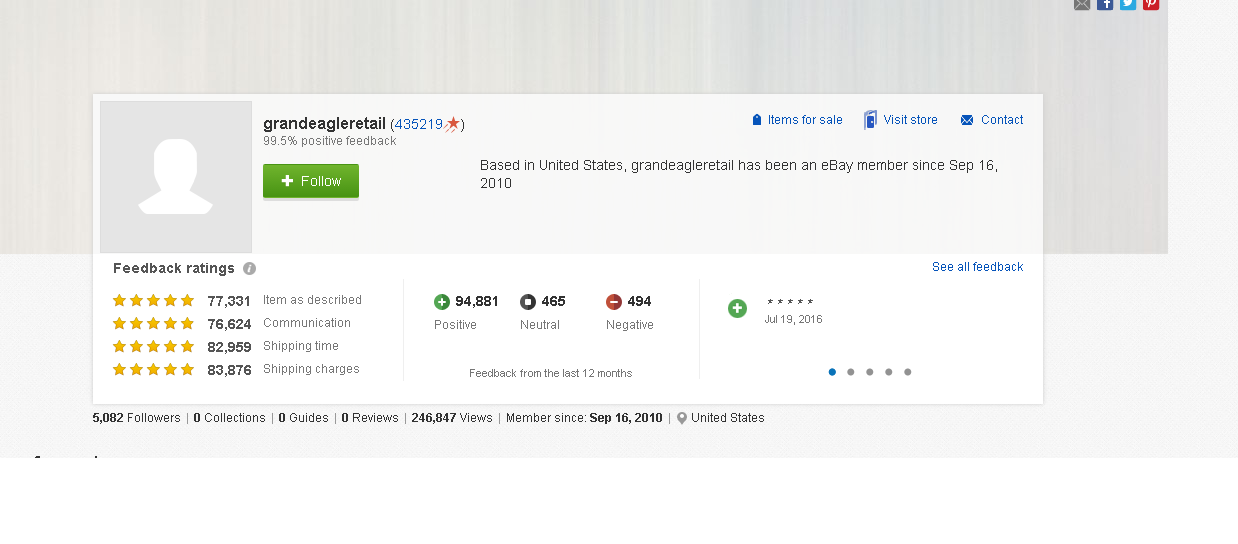
Task: Click the 83,876 rating count
Action: coord(229,370)
